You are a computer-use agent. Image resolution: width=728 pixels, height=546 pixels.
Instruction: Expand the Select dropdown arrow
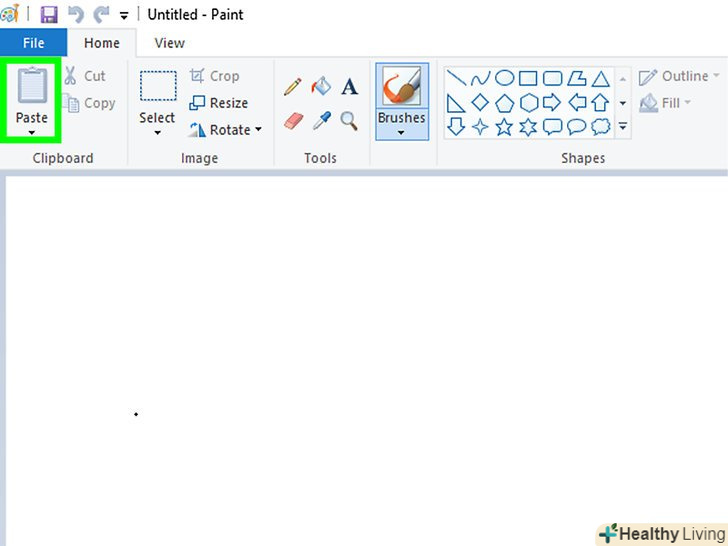click(157, 133)
